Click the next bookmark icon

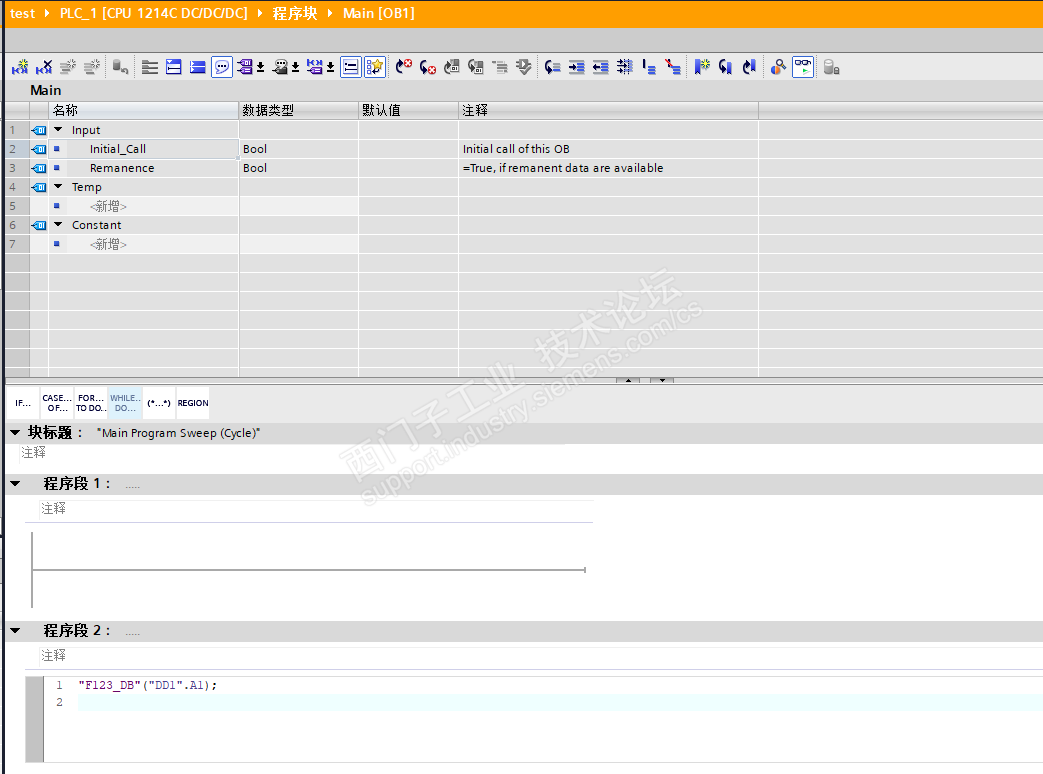750,67
